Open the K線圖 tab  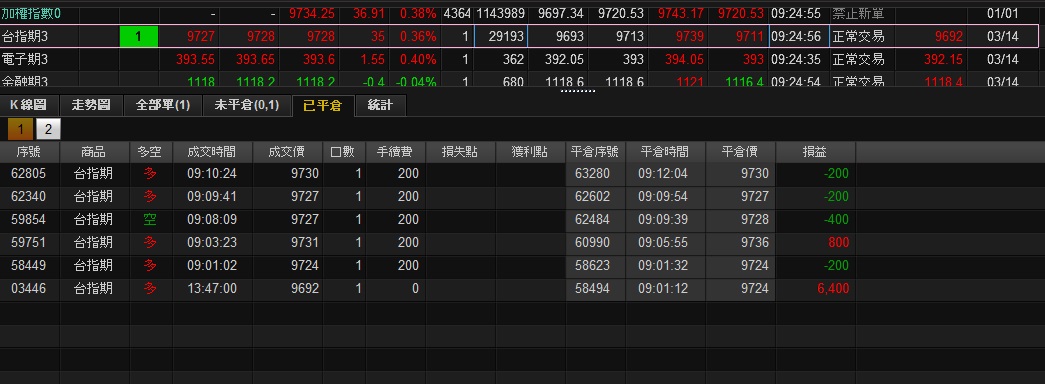click(x=29, y=105)
